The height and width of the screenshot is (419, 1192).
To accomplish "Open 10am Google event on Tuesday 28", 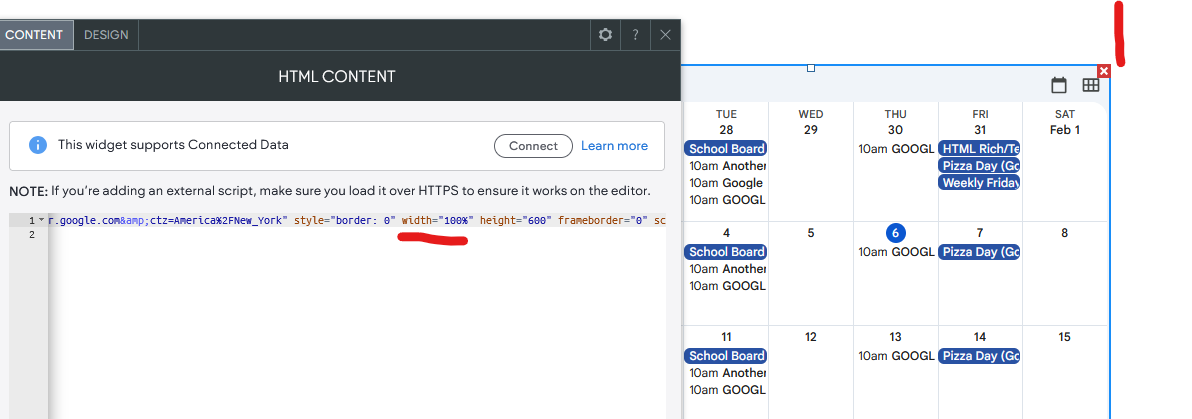I will tap(726, 183).
